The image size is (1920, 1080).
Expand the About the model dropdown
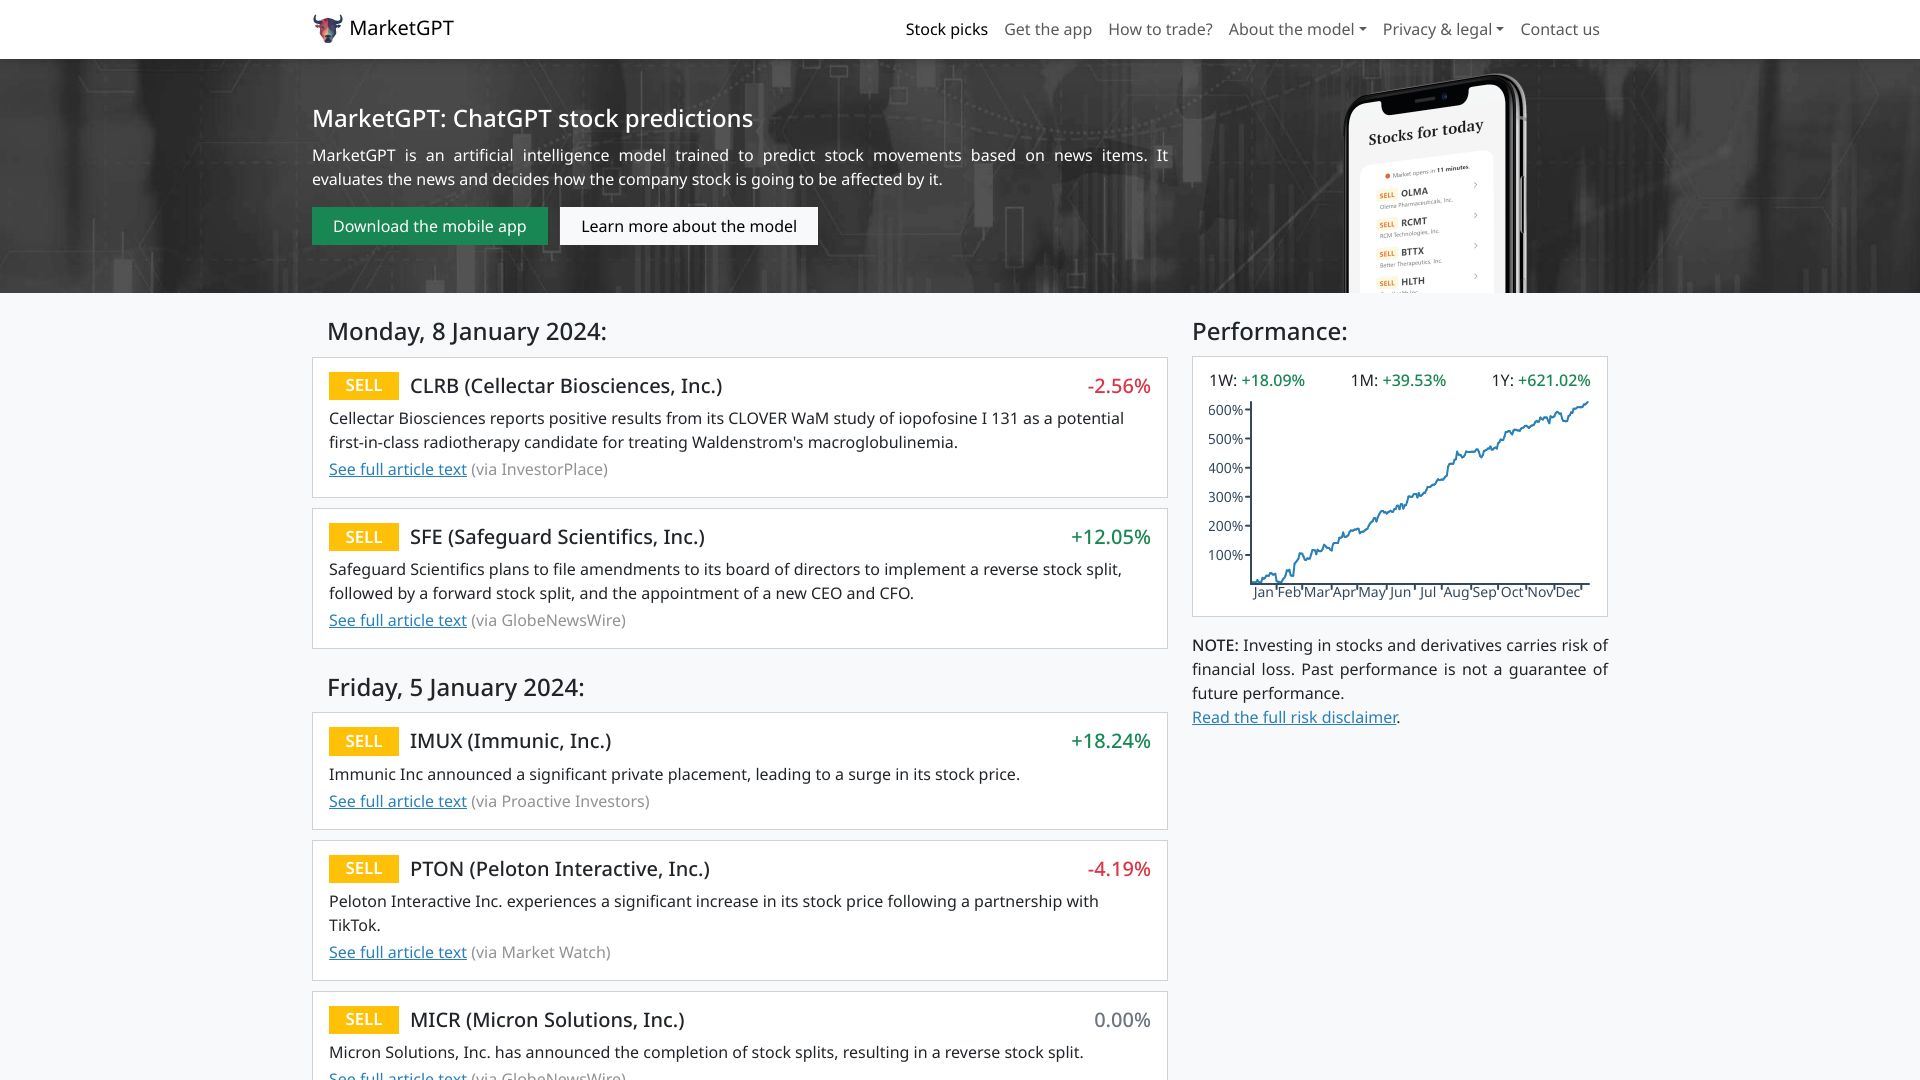pyautogui.click(x=1296, y=29)
